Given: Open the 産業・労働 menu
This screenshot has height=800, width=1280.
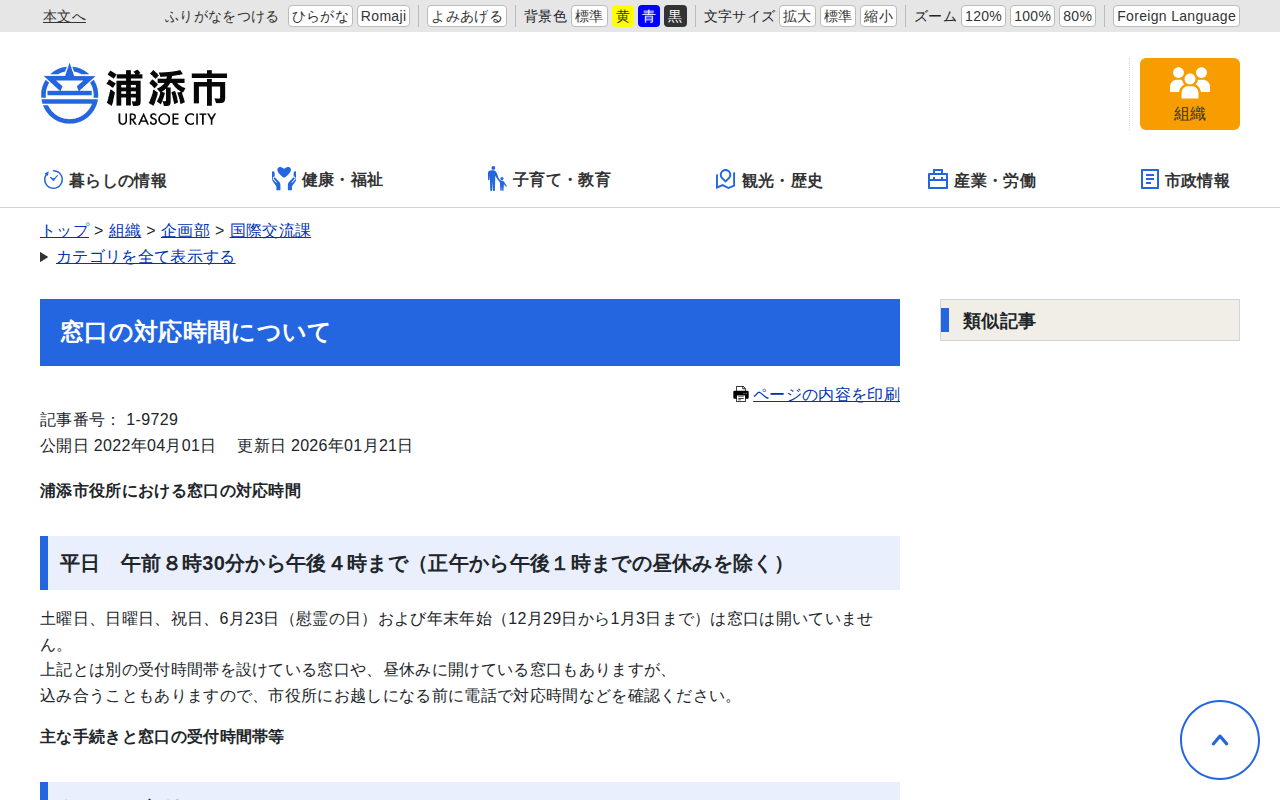Looking at the screenshot, I should [x=982, y=180].
